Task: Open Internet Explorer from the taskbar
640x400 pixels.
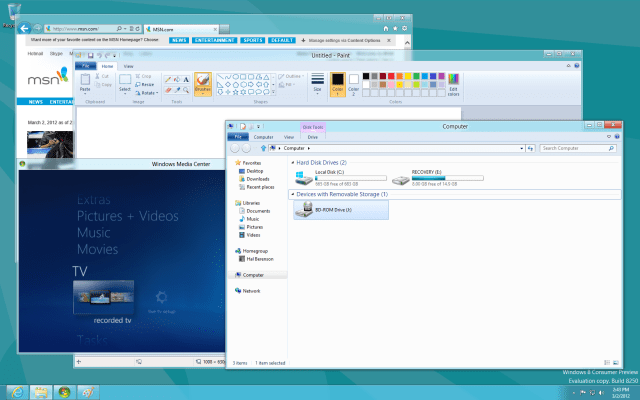Action: 17,390
